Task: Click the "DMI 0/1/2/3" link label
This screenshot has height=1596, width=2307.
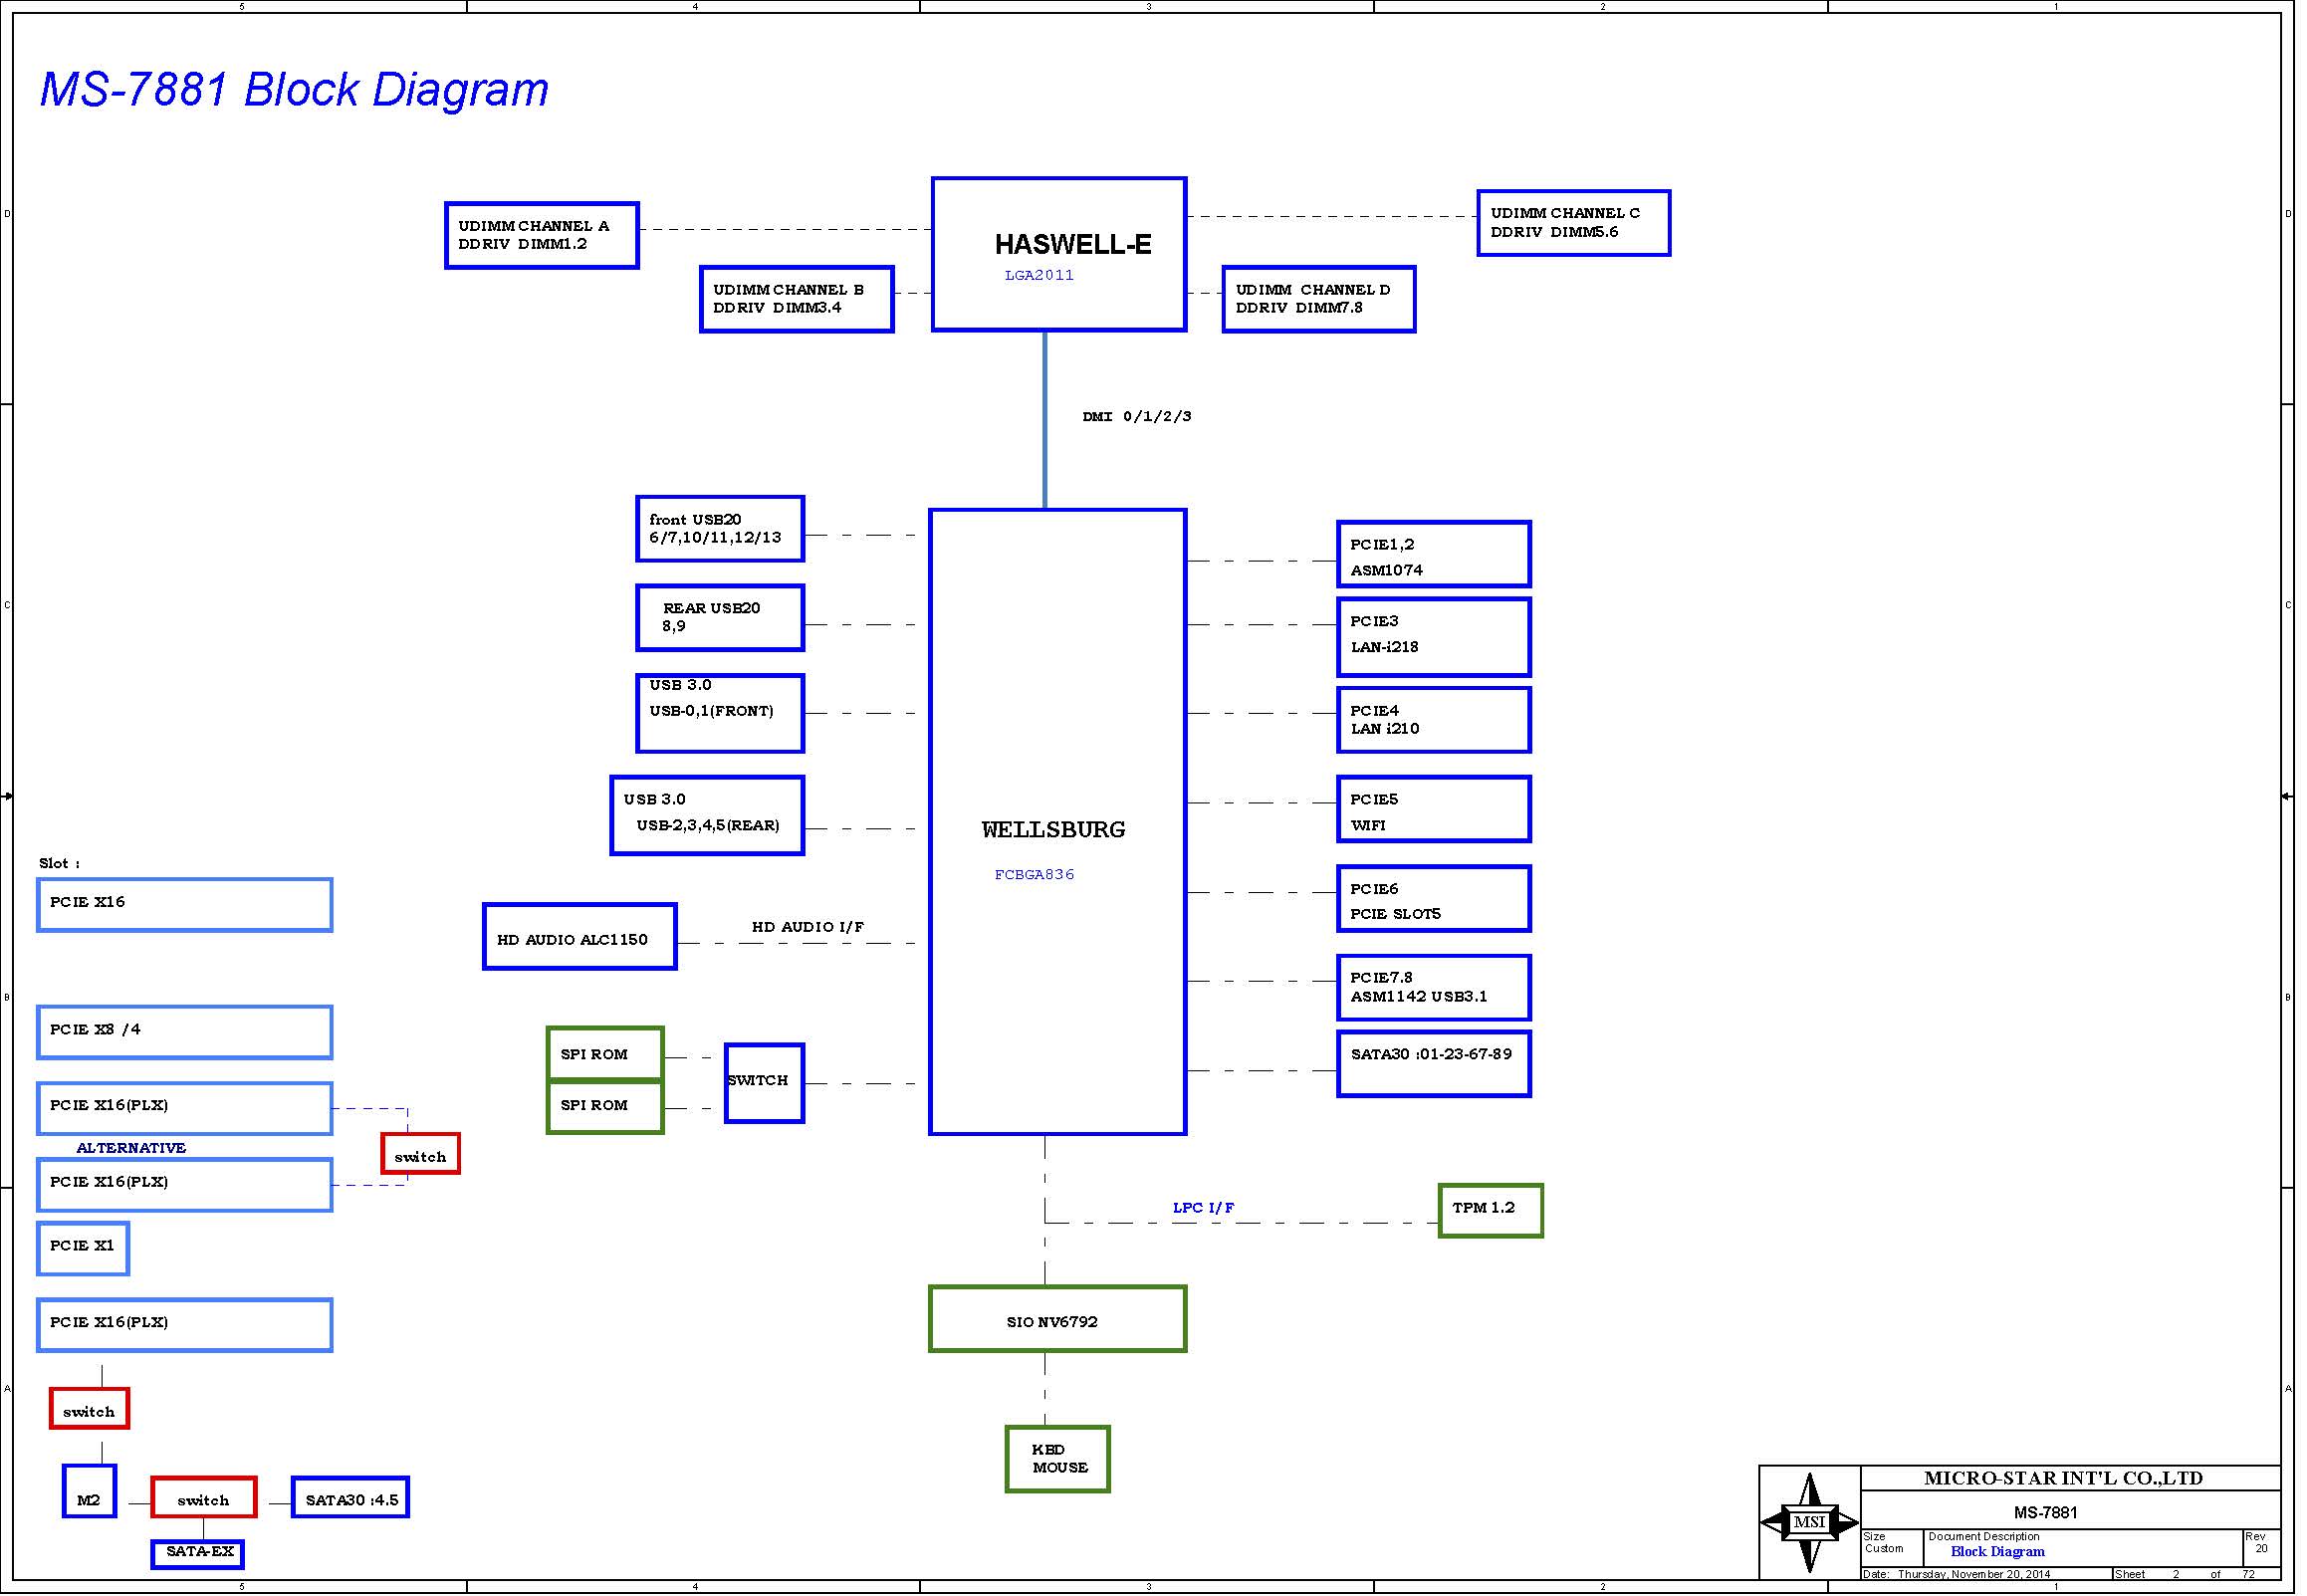Action: coord(1137,416)
